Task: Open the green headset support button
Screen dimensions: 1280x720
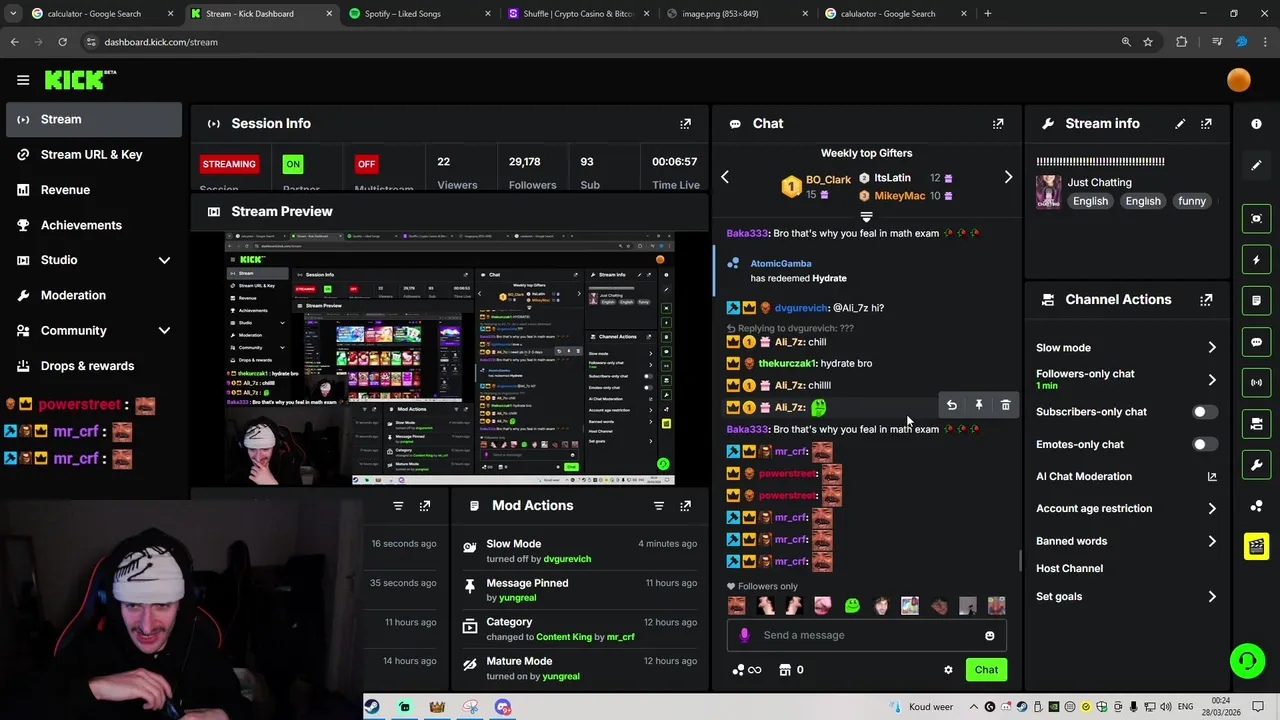Action: [x=1246, y=660]
